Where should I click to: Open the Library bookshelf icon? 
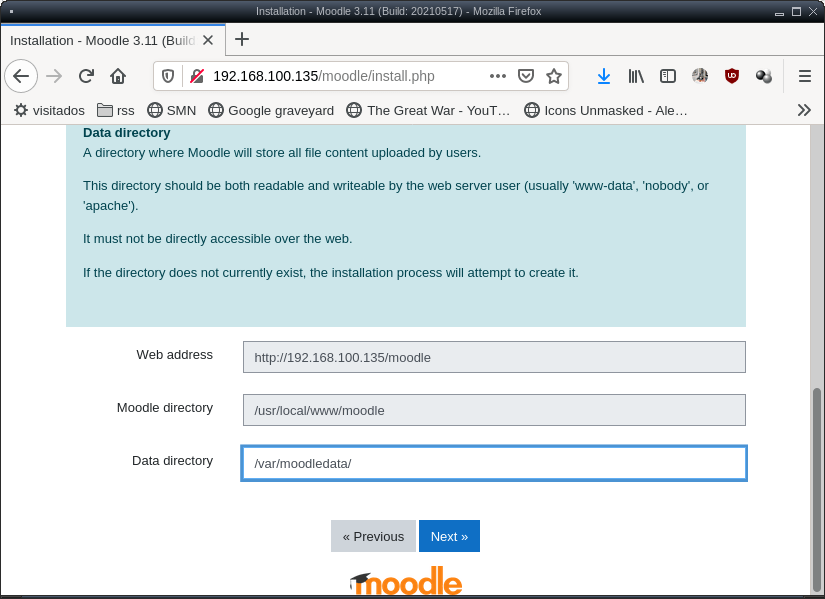click(x=636, y=76)
